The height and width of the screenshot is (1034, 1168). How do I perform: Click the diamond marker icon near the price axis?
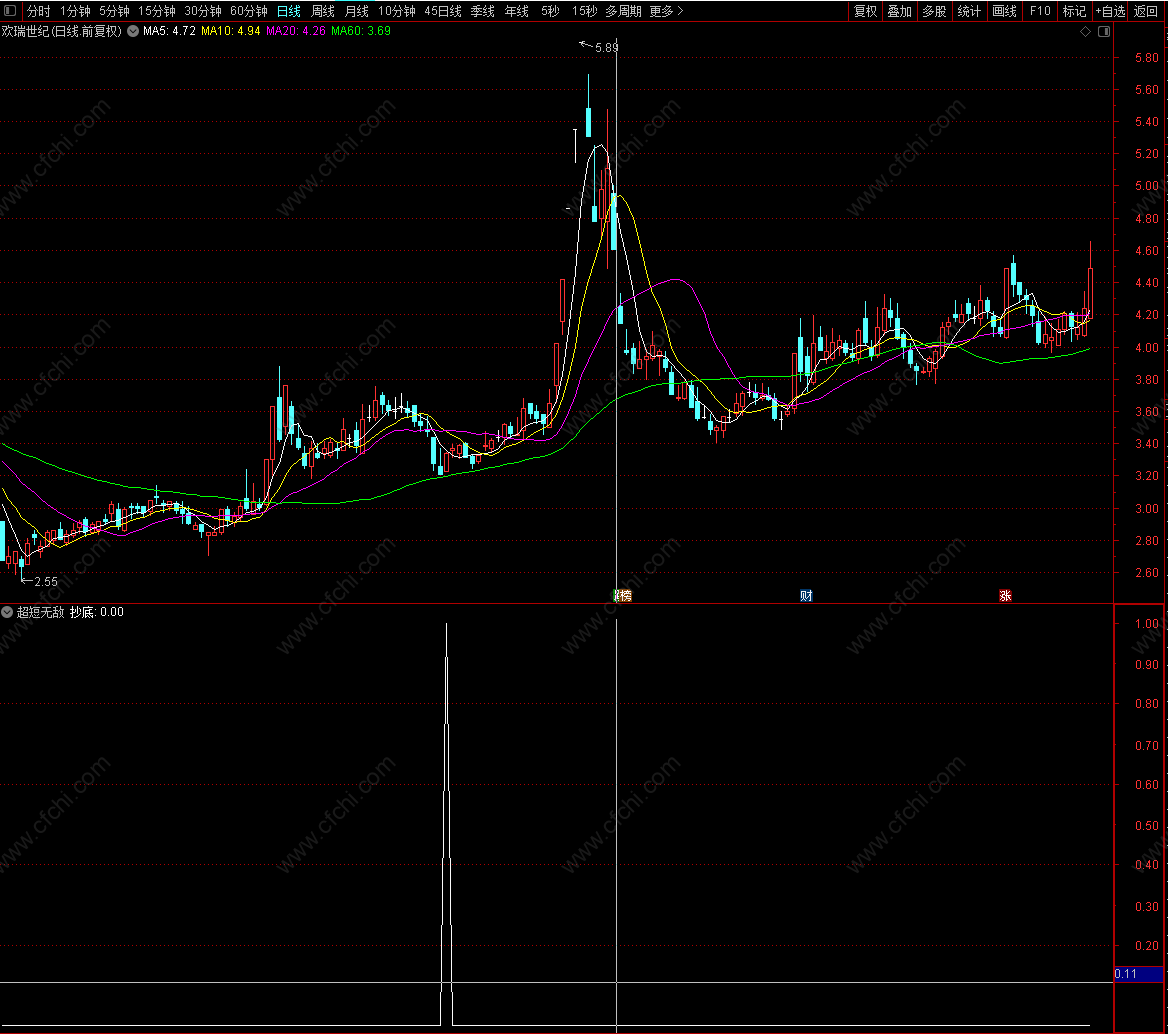(x=1085, y=31)
